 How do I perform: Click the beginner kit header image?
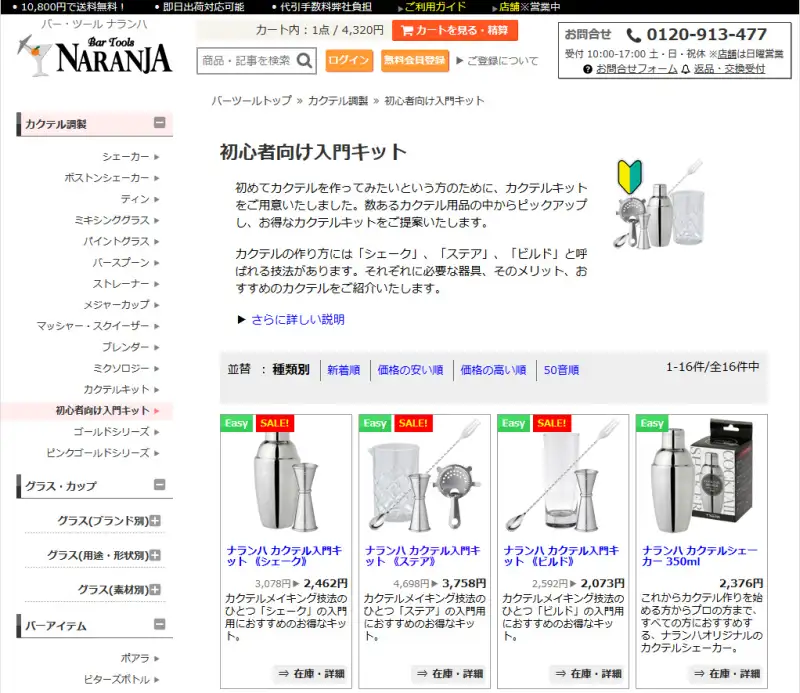pyautogui.click(x=659, y=204)
